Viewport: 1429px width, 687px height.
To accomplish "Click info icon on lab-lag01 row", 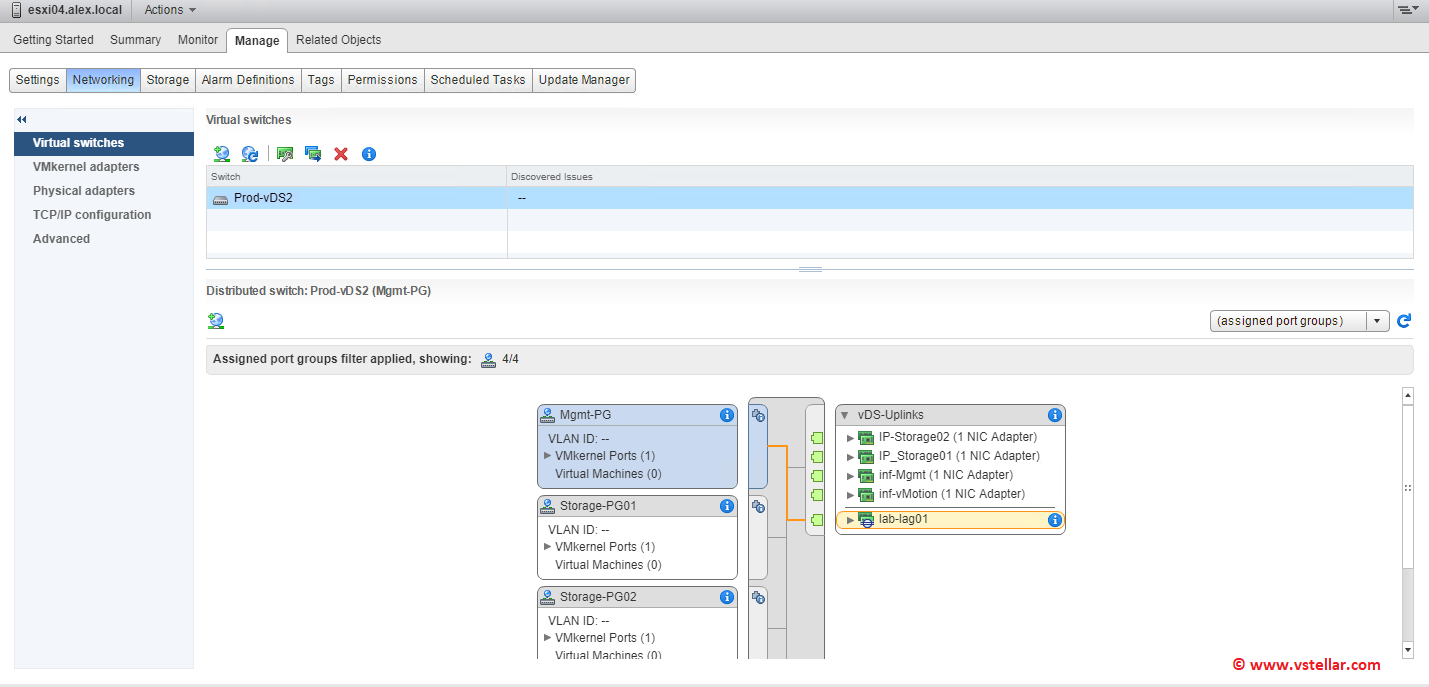I will pyautogui.click(x=1054, y=520).
